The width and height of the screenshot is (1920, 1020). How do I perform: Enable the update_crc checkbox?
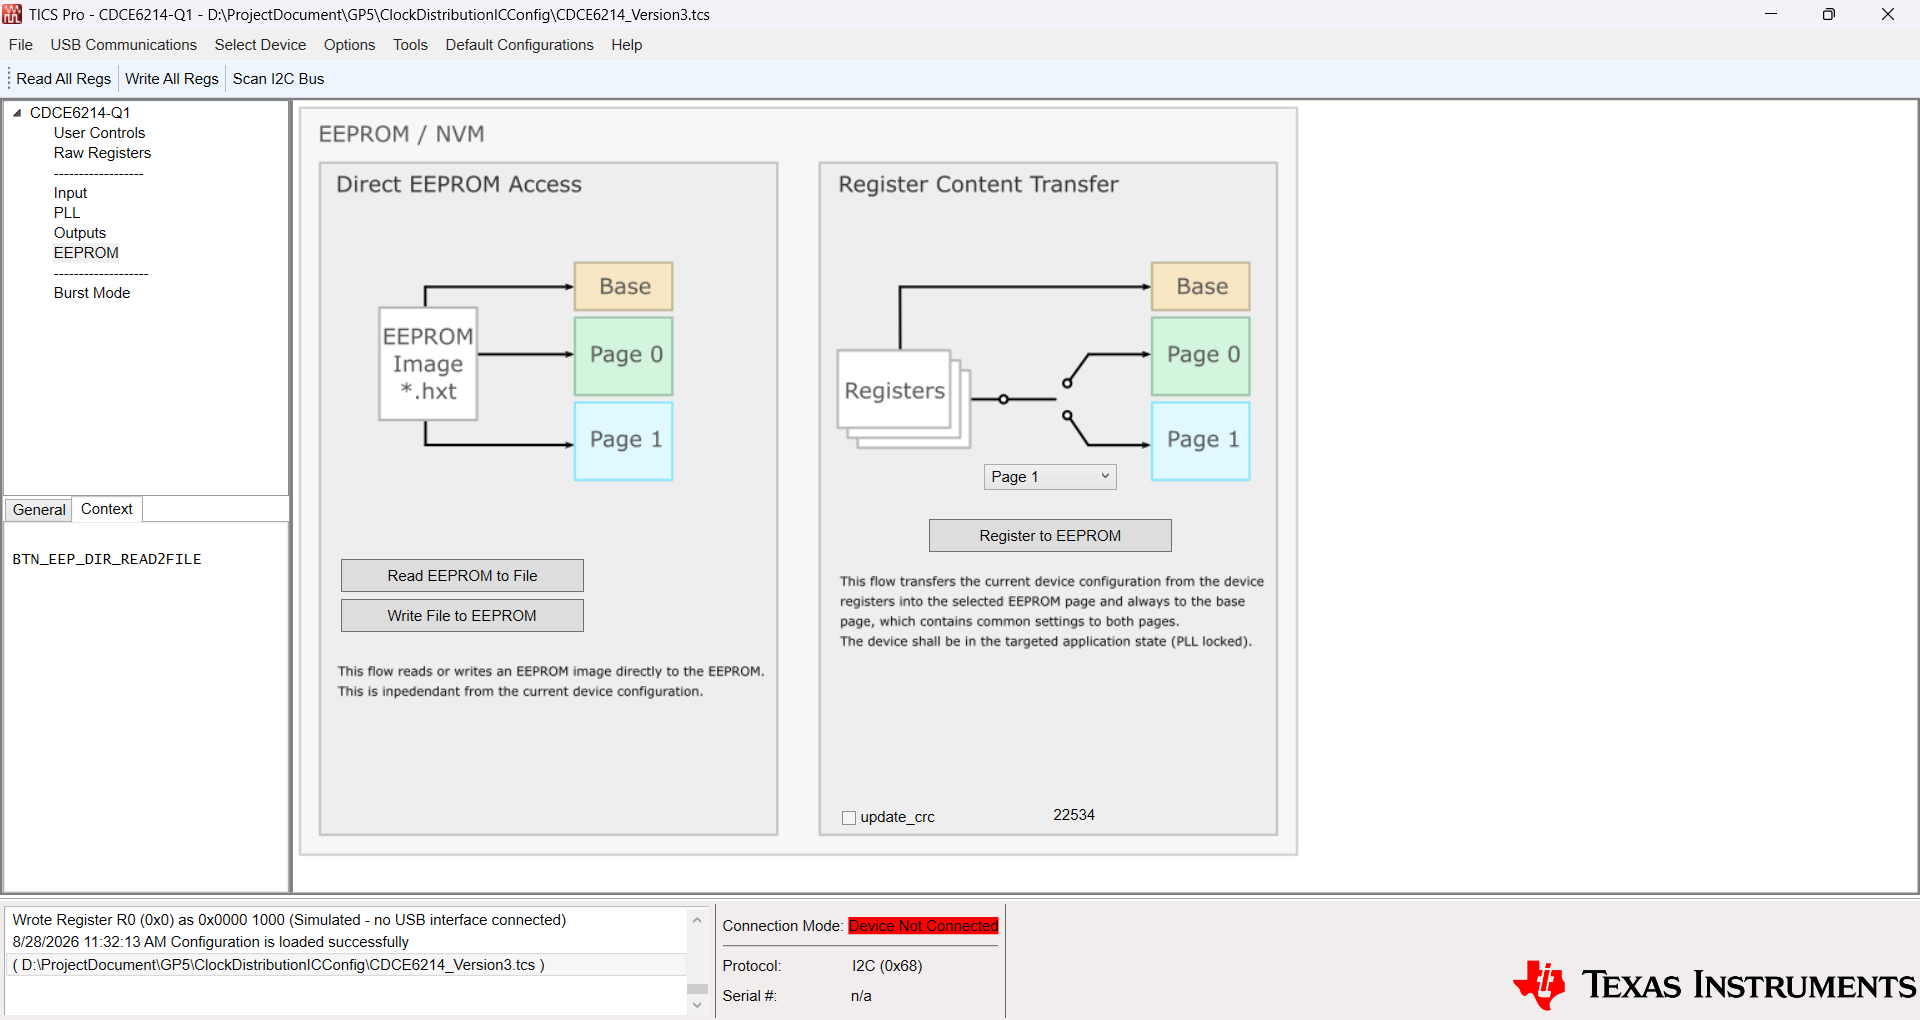[849, 817]
